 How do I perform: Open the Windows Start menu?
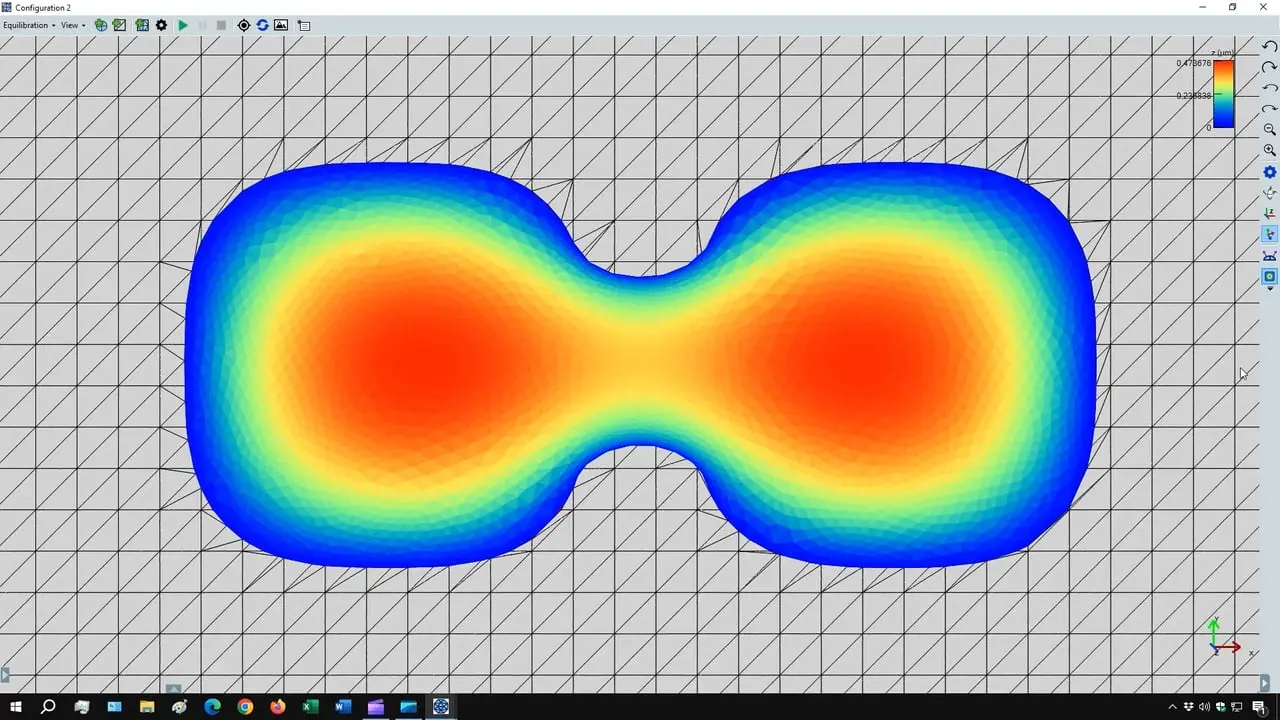tap(15, 707)
